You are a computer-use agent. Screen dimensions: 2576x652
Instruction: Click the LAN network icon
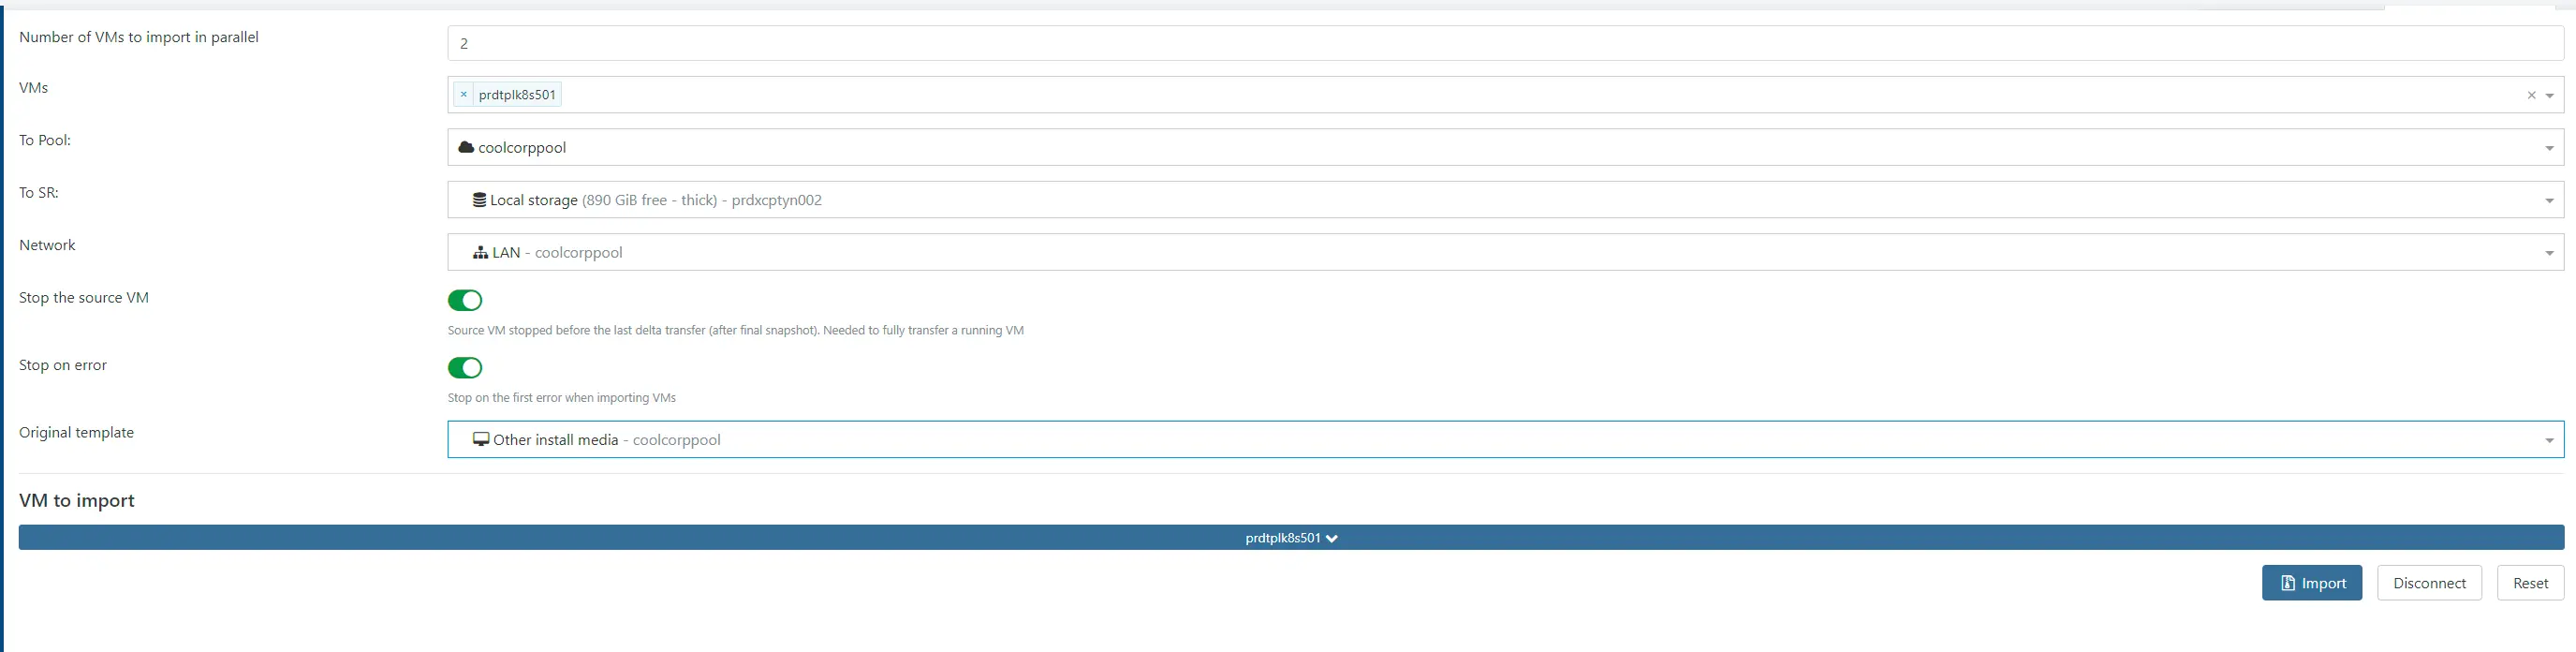tap(481, 253)
